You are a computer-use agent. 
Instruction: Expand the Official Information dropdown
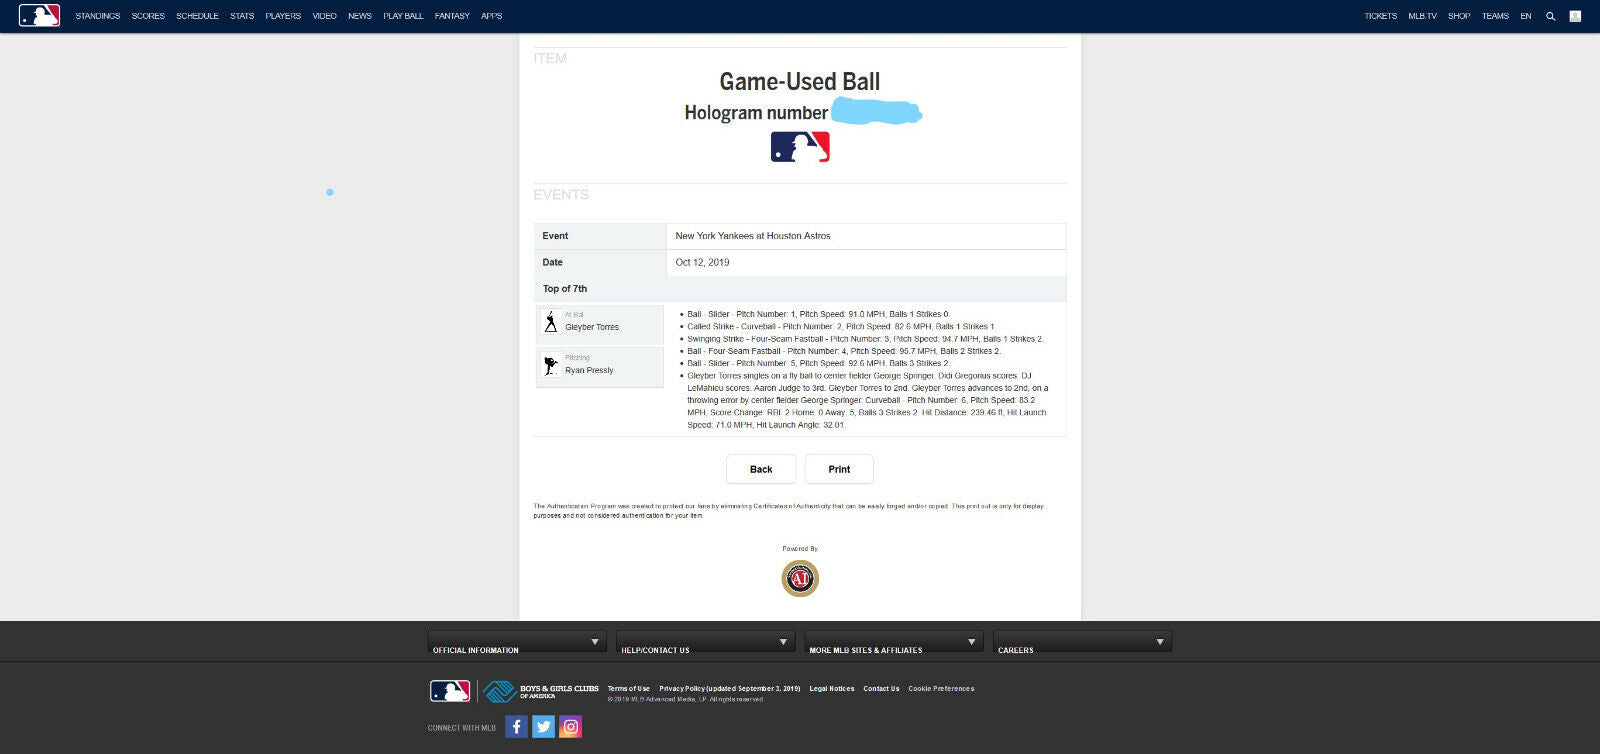pos(517,642)
